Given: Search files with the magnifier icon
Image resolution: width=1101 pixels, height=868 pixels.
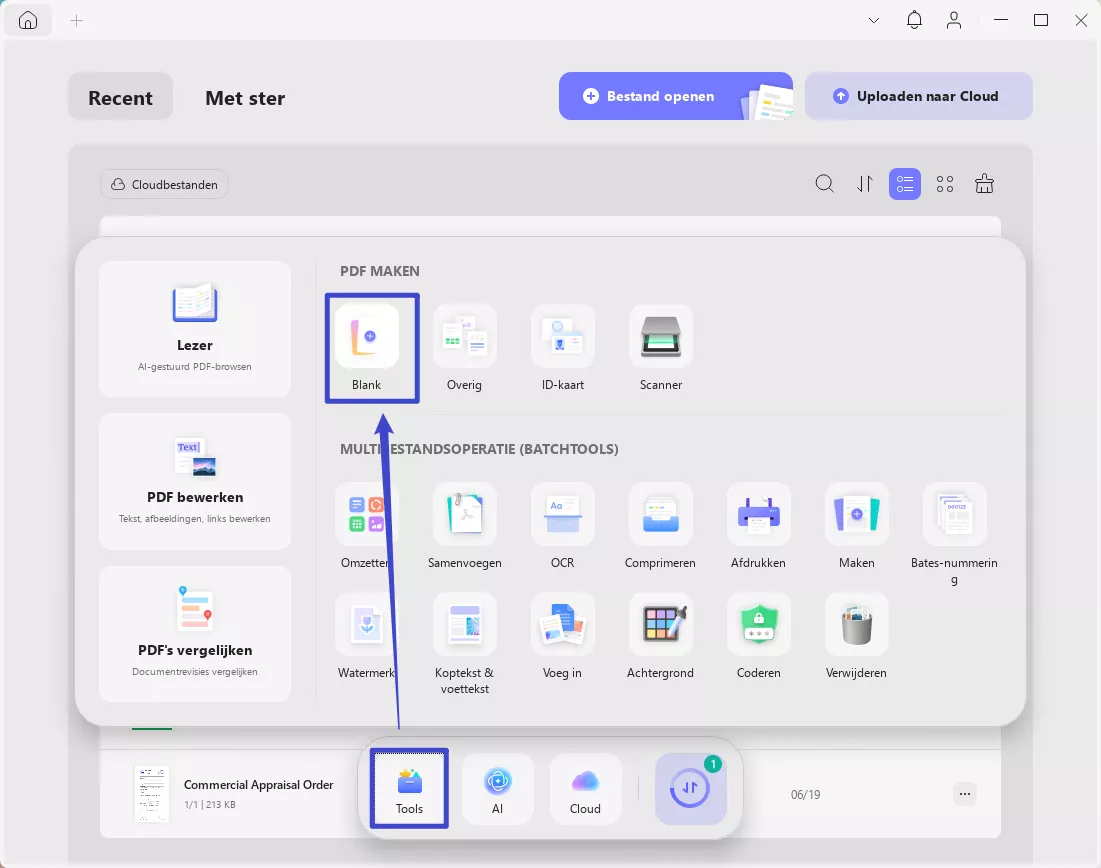Looking at the screenshot, I should click(x=825, y=184).
